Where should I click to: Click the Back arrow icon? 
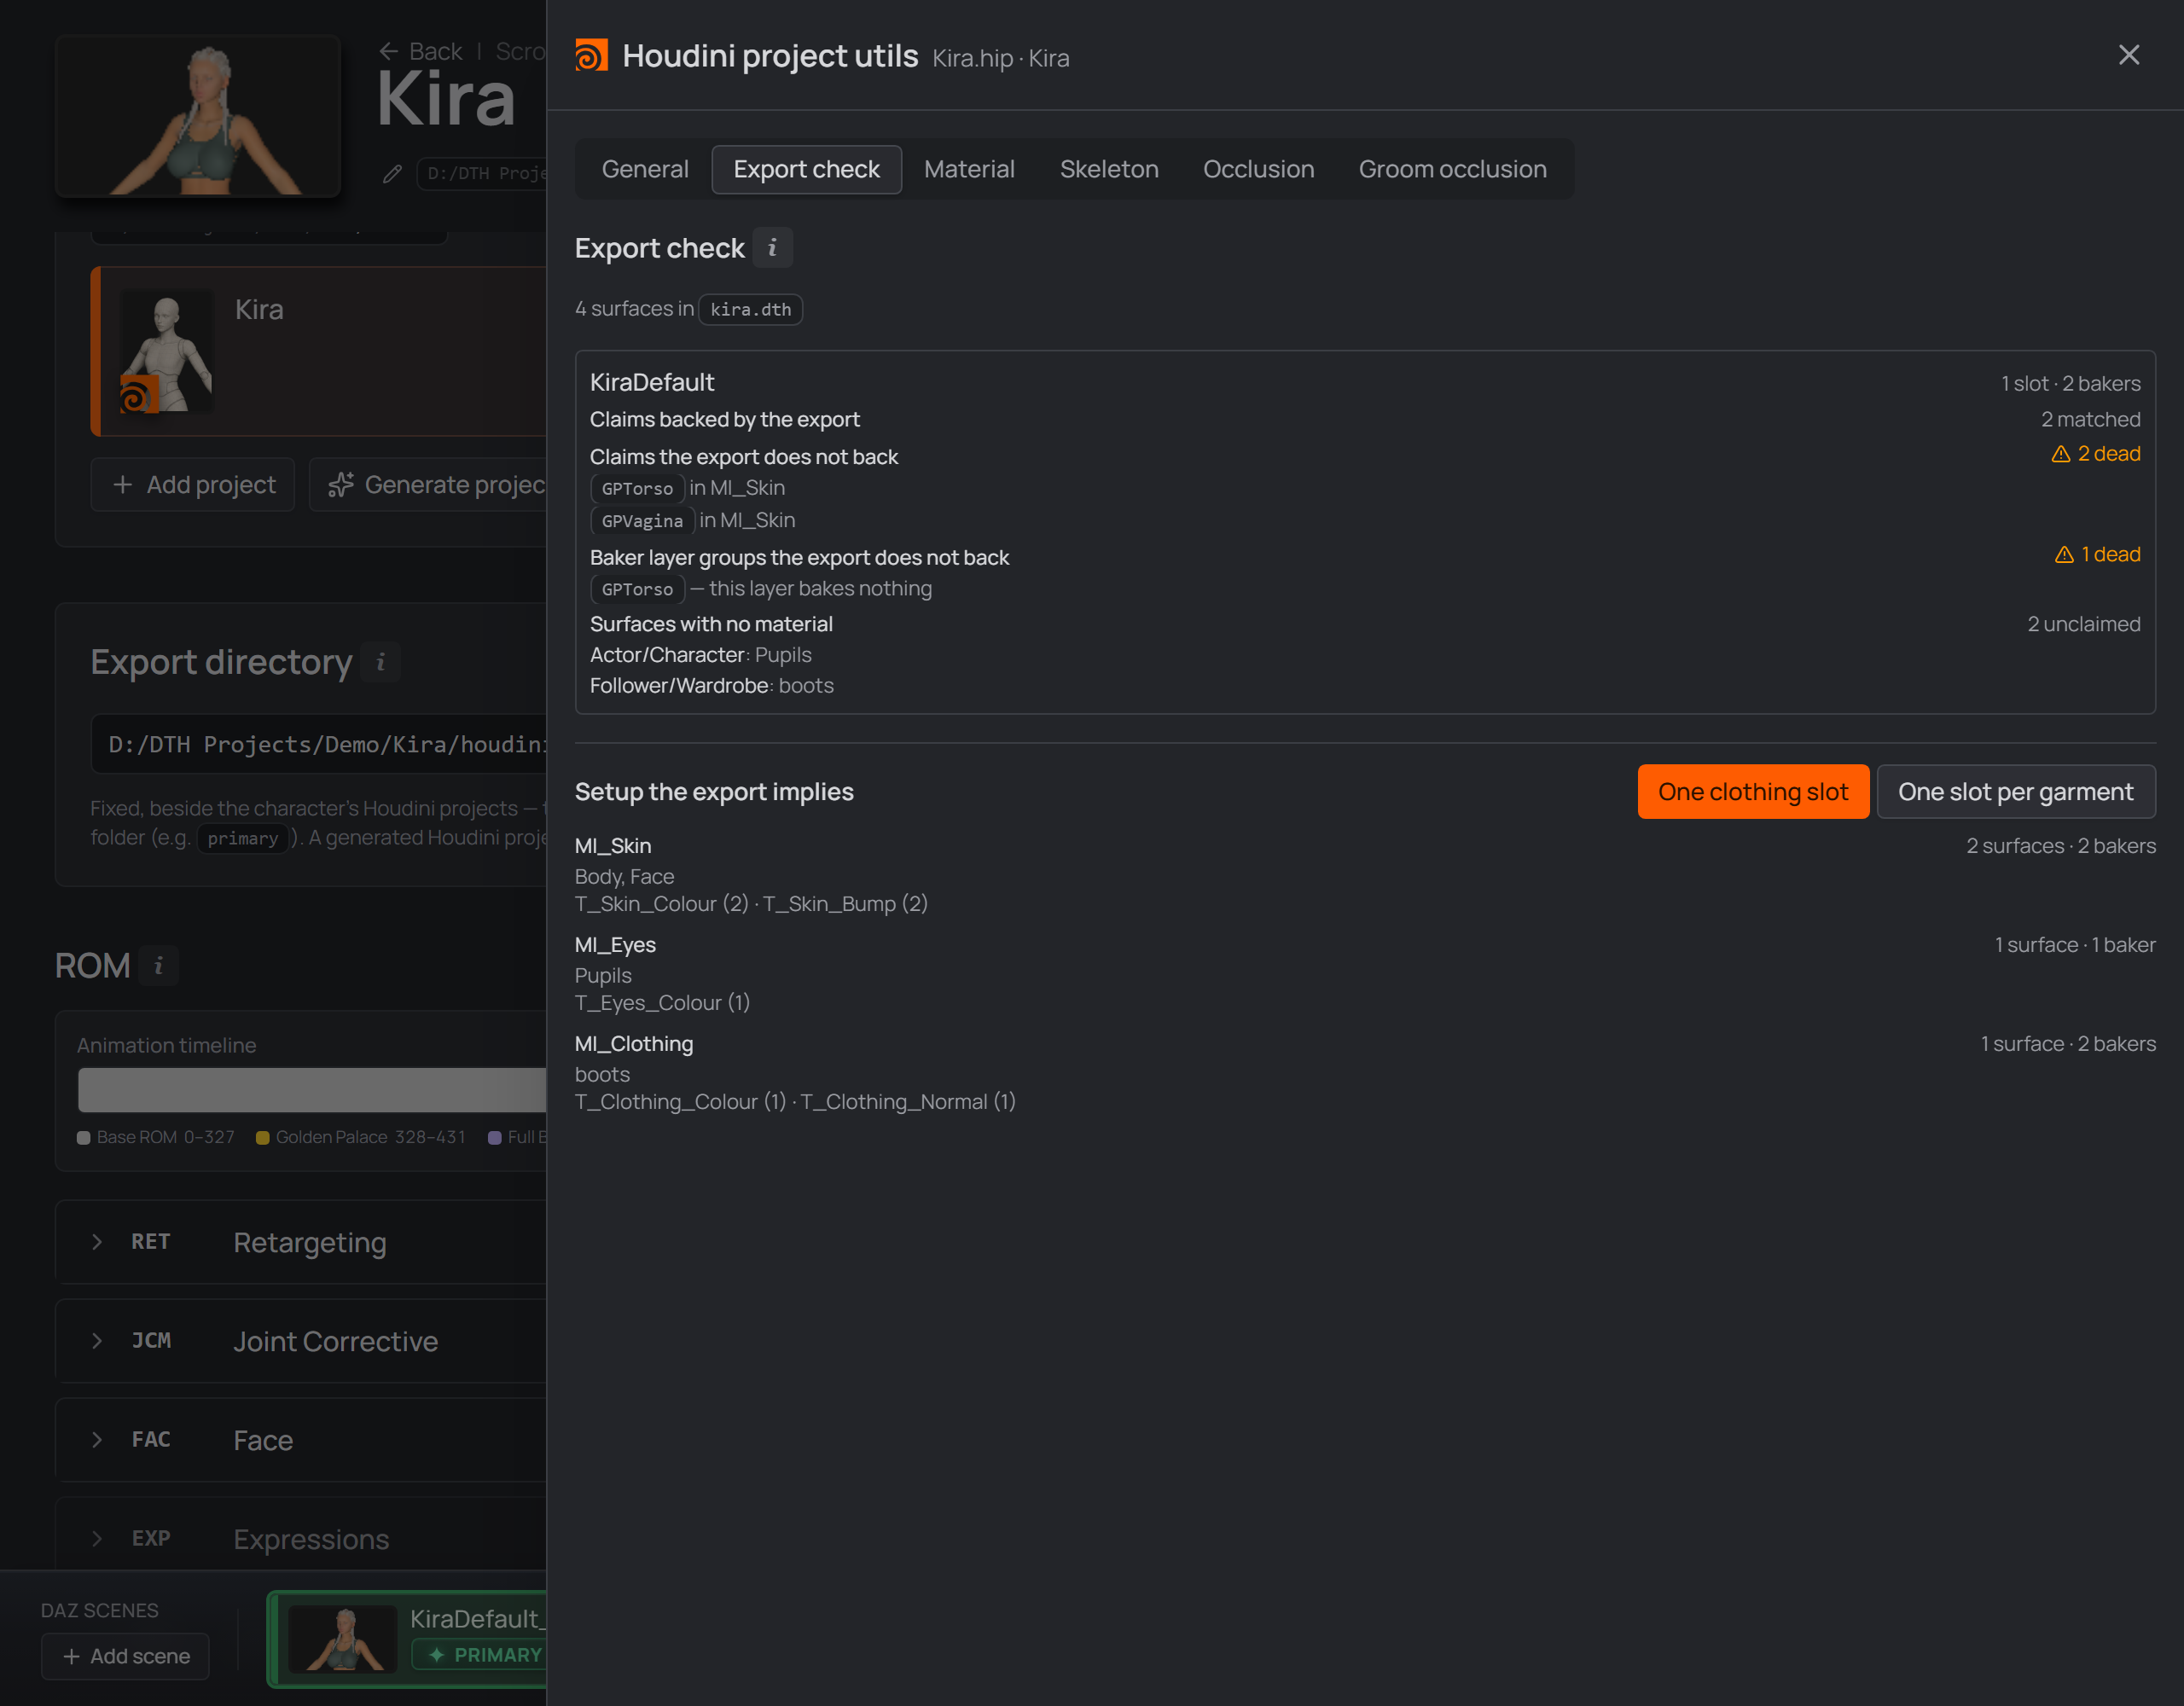pyautogui.click(x=389, y=51)
